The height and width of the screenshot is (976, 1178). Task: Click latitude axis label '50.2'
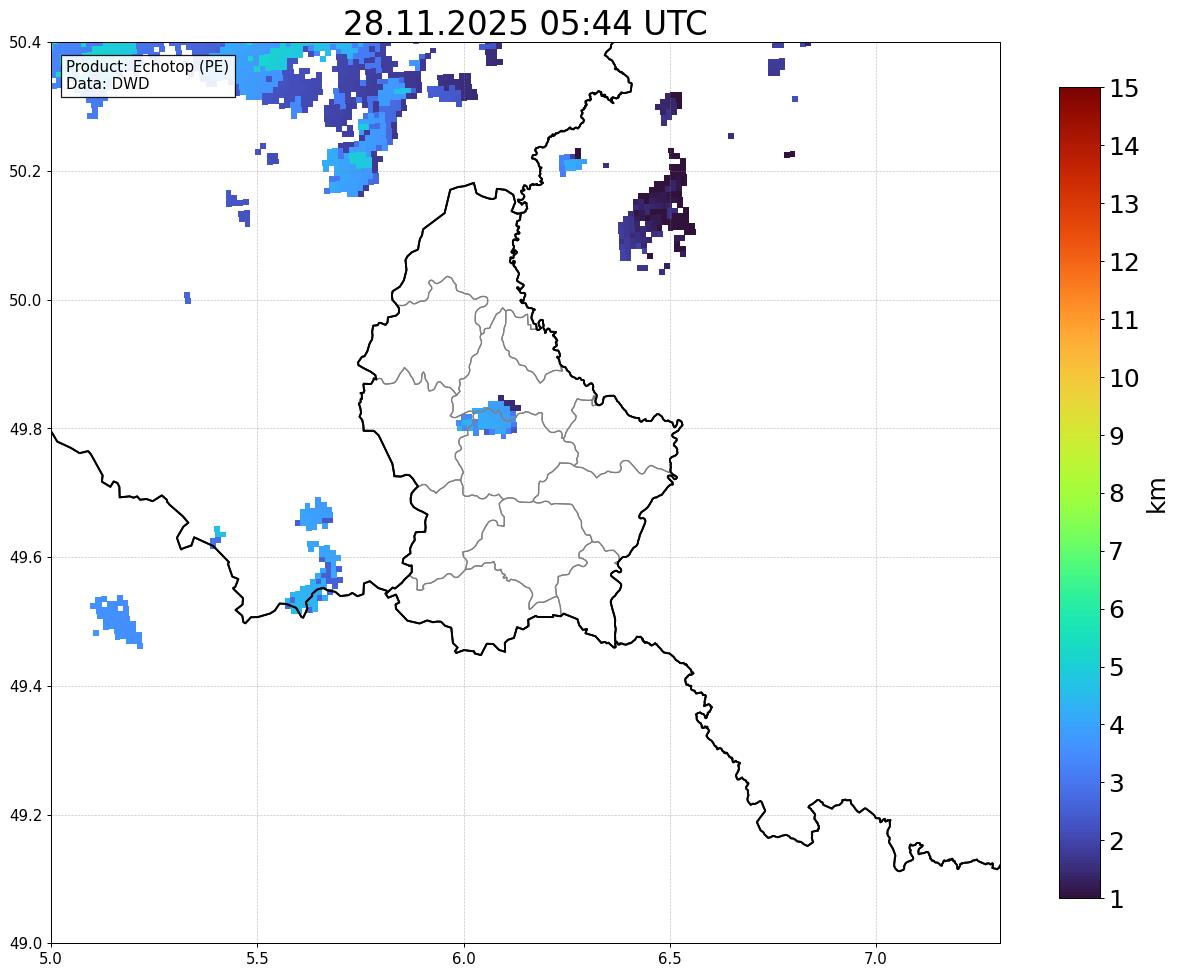point(25,171)
